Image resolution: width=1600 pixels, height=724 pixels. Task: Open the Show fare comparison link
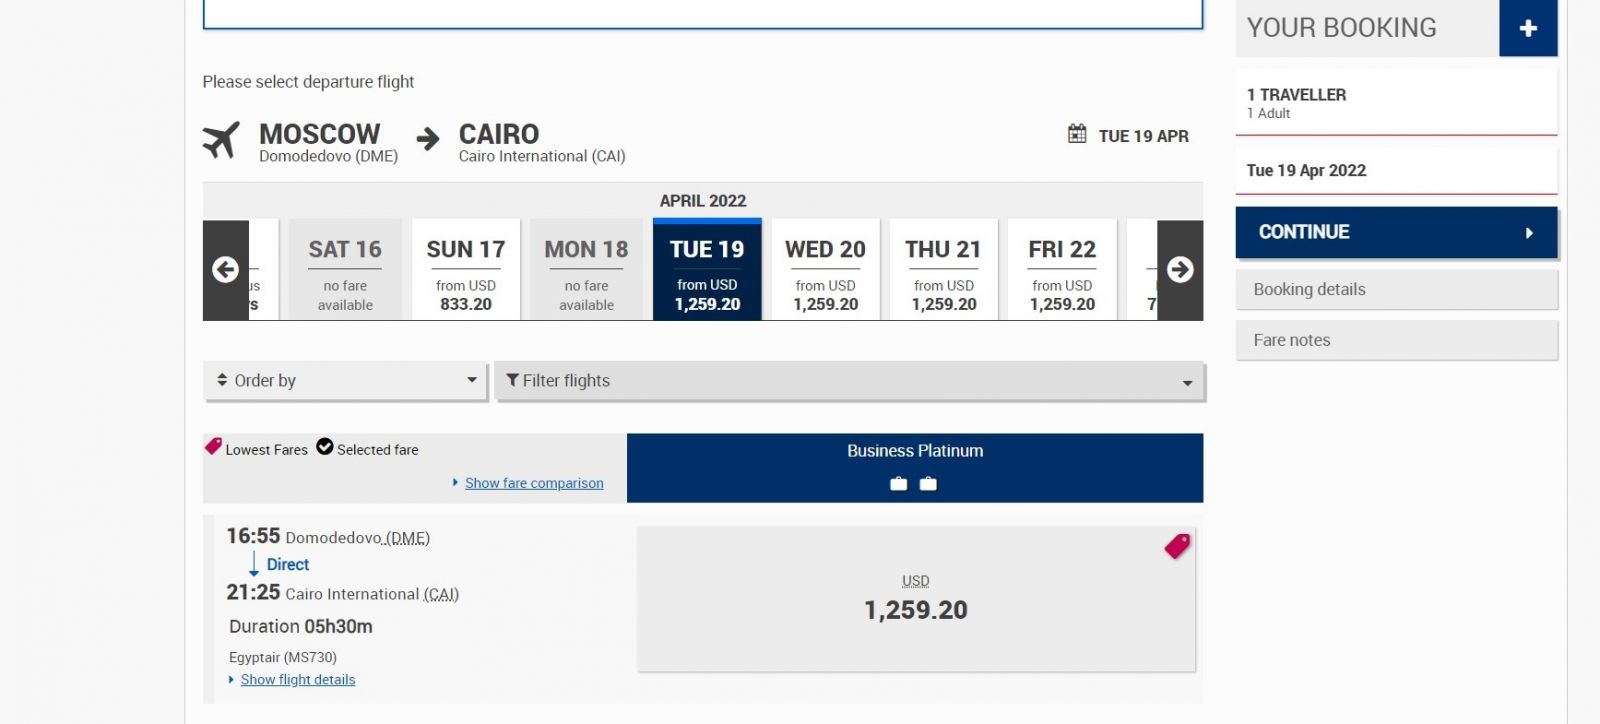534,483
